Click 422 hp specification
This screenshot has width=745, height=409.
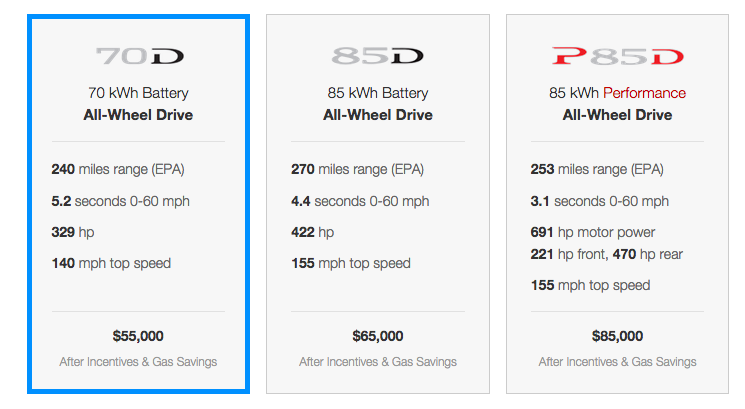312,233
